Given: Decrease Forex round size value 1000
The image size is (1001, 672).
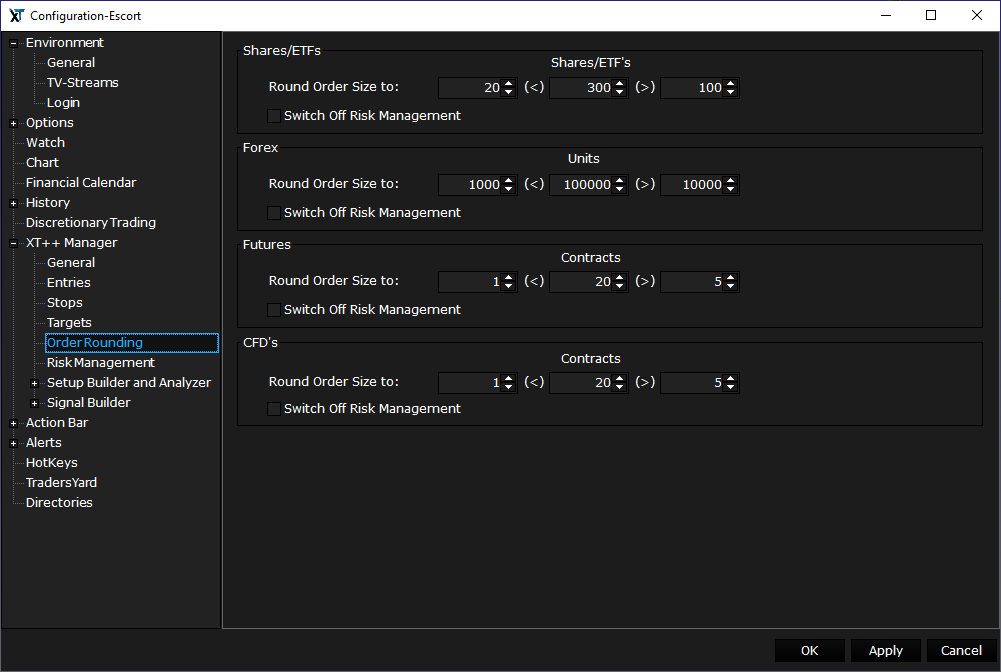Looking at the screenshot, I should coord(508,189).
